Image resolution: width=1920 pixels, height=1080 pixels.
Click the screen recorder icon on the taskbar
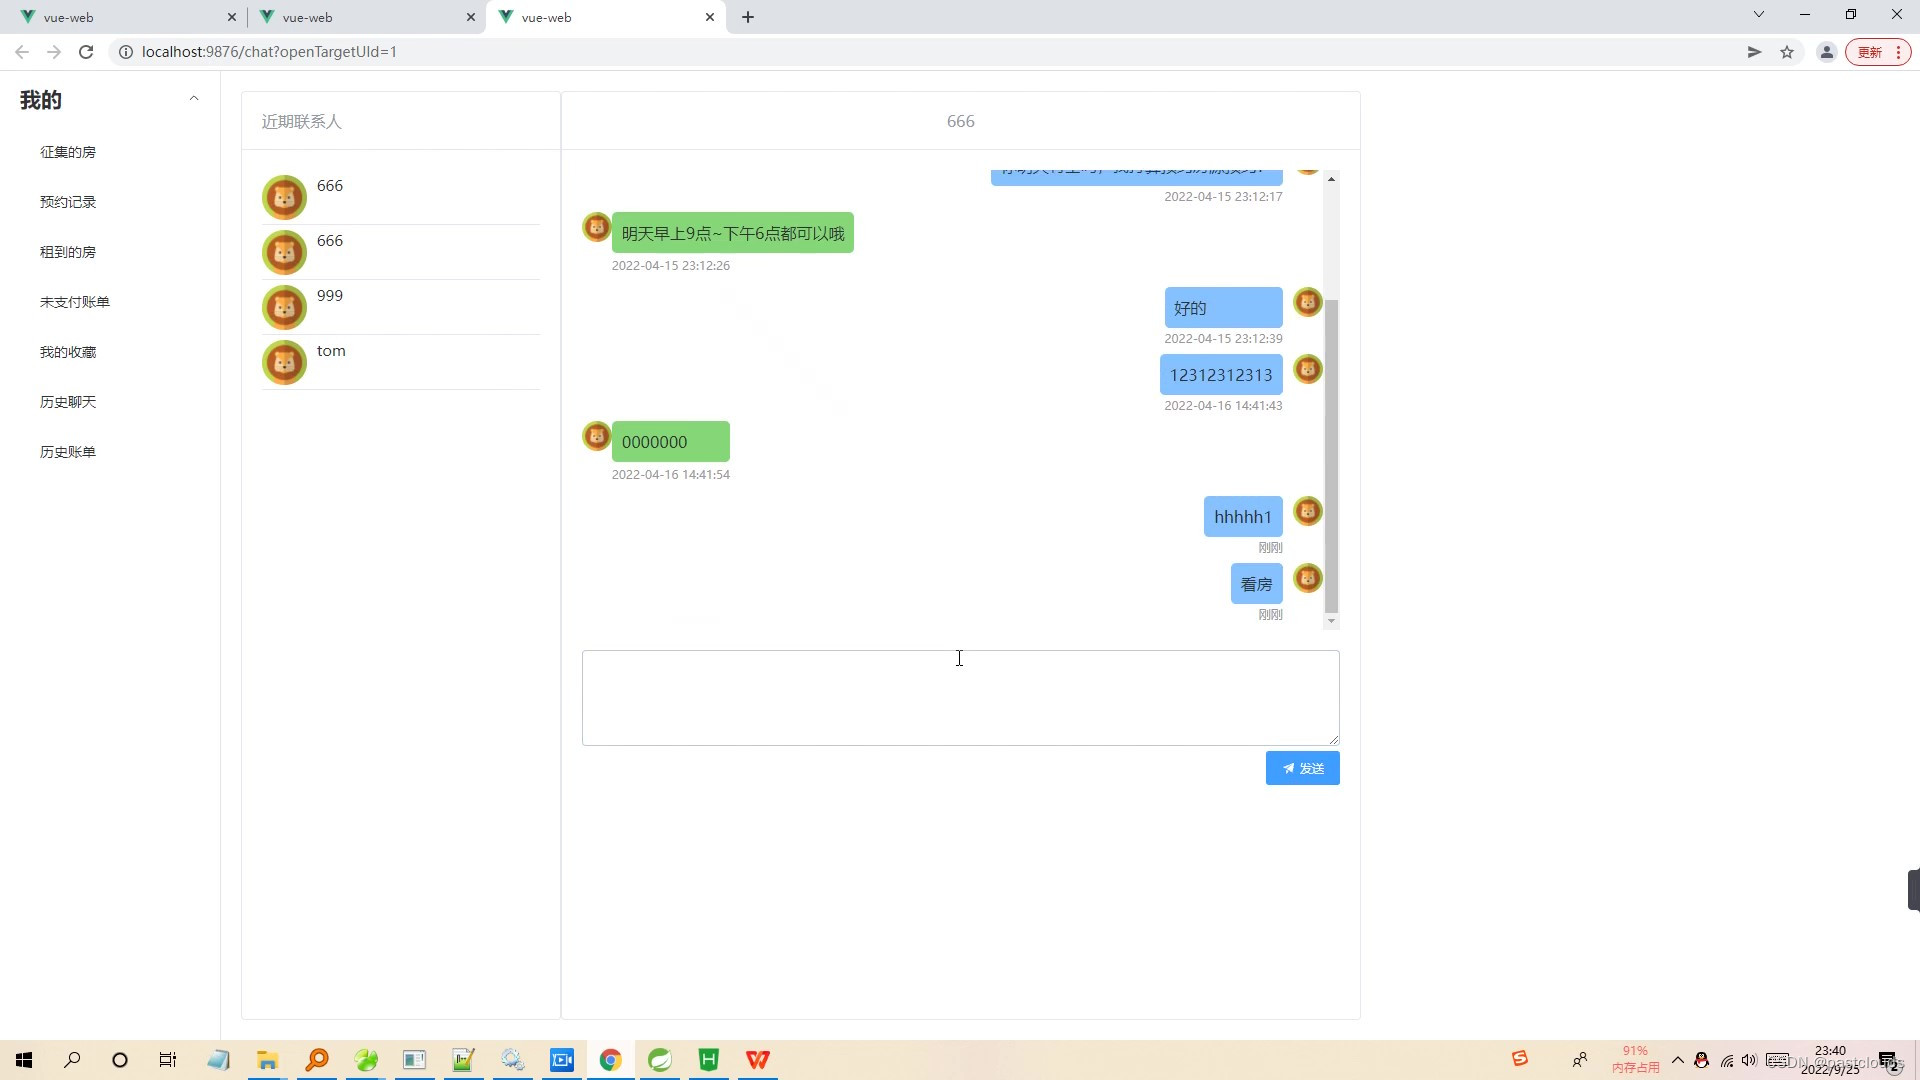pos(562,1059)
